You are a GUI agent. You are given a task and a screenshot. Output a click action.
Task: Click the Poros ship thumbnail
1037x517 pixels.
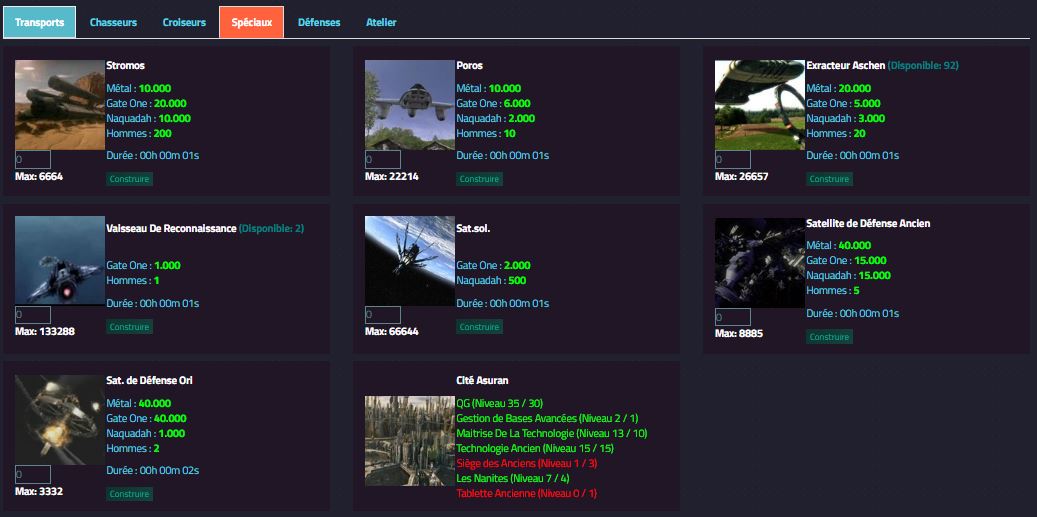(x=410, y=105)
